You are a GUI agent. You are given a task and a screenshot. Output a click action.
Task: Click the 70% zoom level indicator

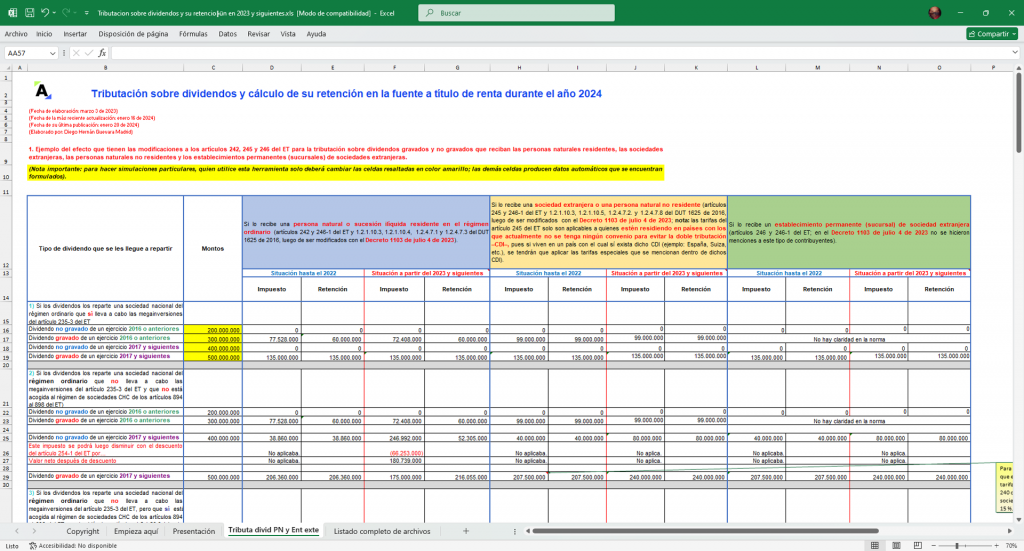coord(1011,545)
